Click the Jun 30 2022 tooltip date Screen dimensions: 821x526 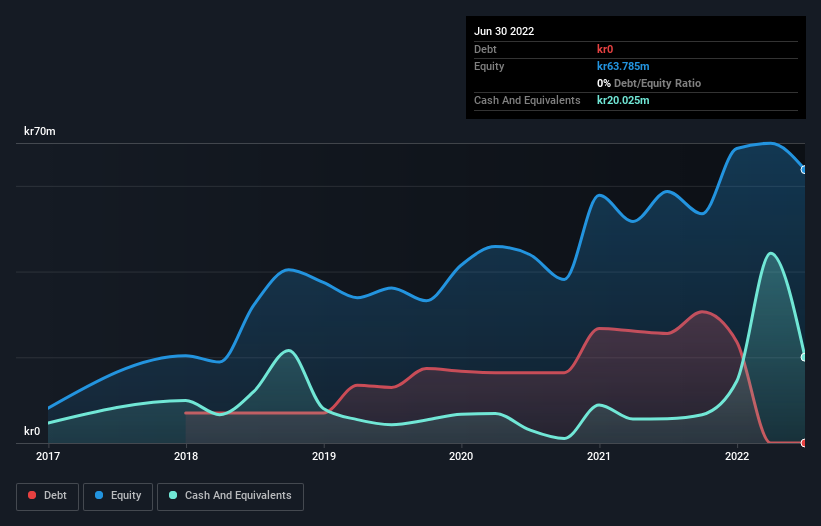coord(504,31)
